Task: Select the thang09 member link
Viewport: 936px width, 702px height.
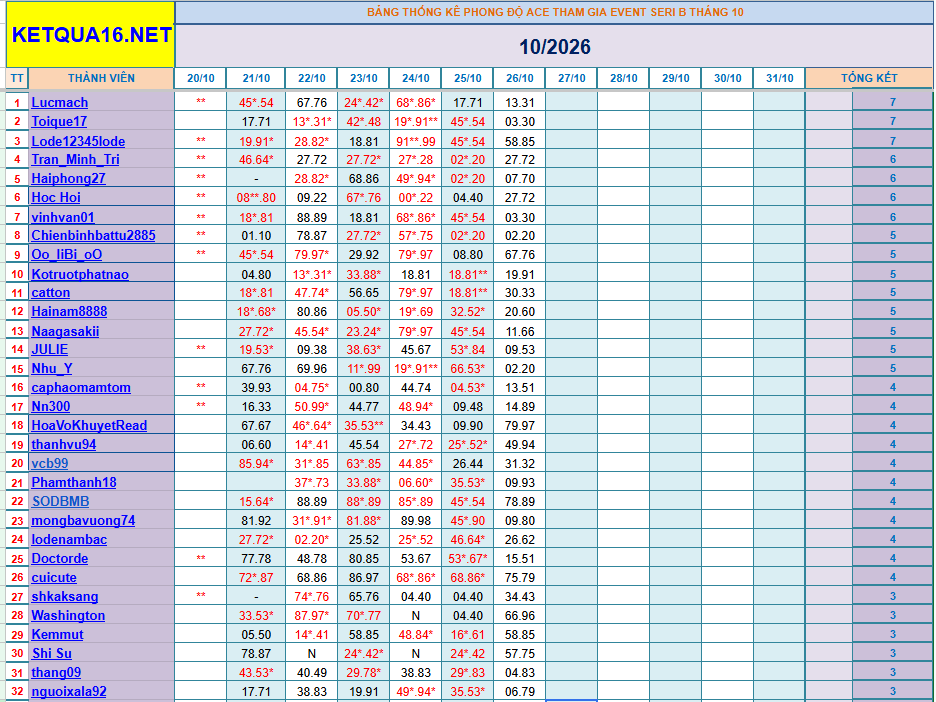Action: [56, 673]
